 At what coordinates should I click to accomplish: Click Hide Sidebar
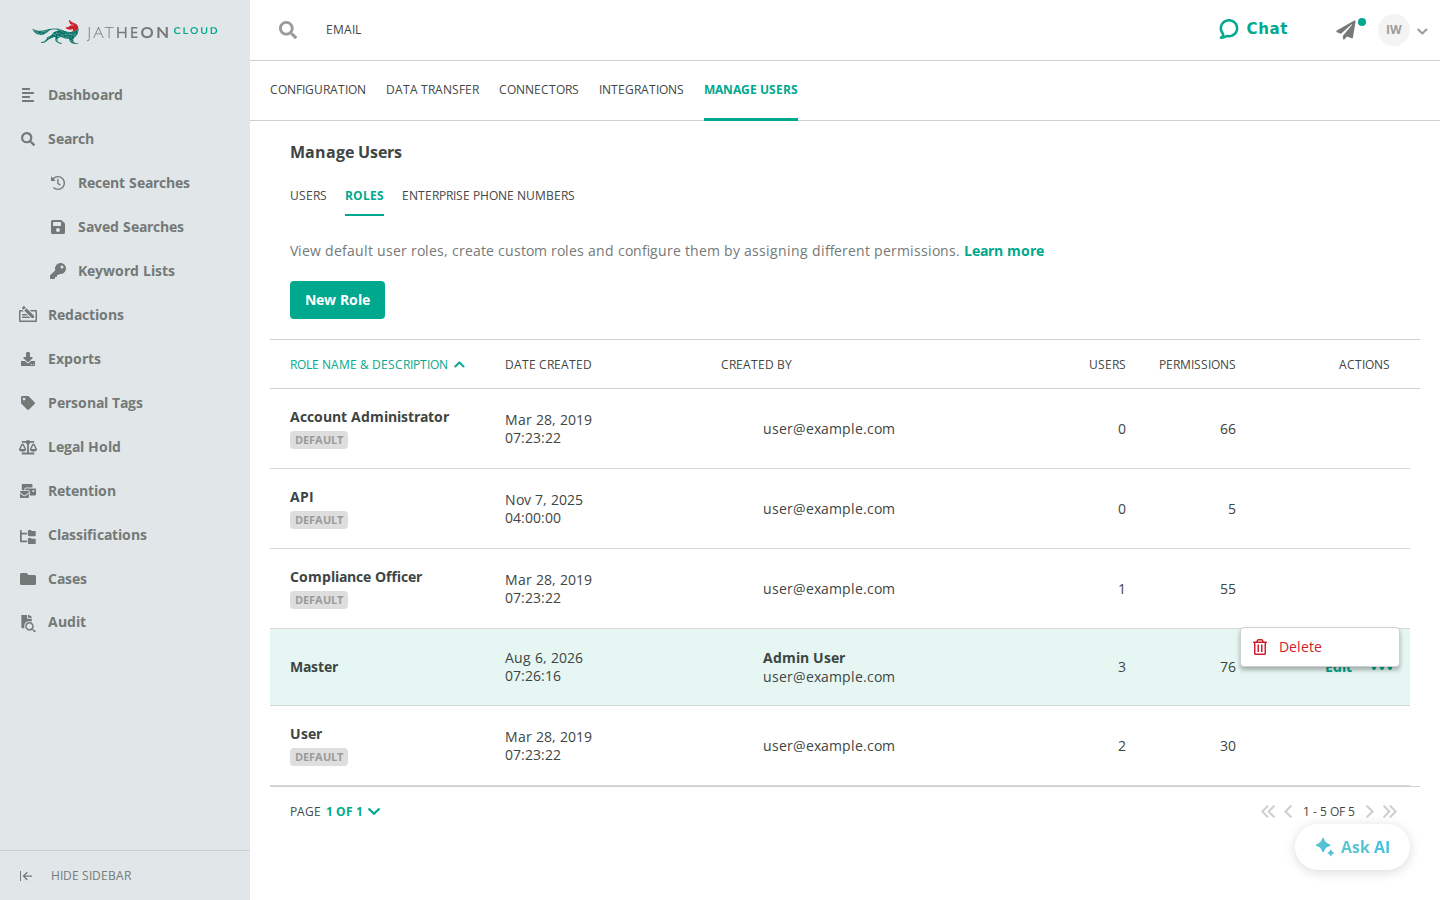(x=76, y=876)
